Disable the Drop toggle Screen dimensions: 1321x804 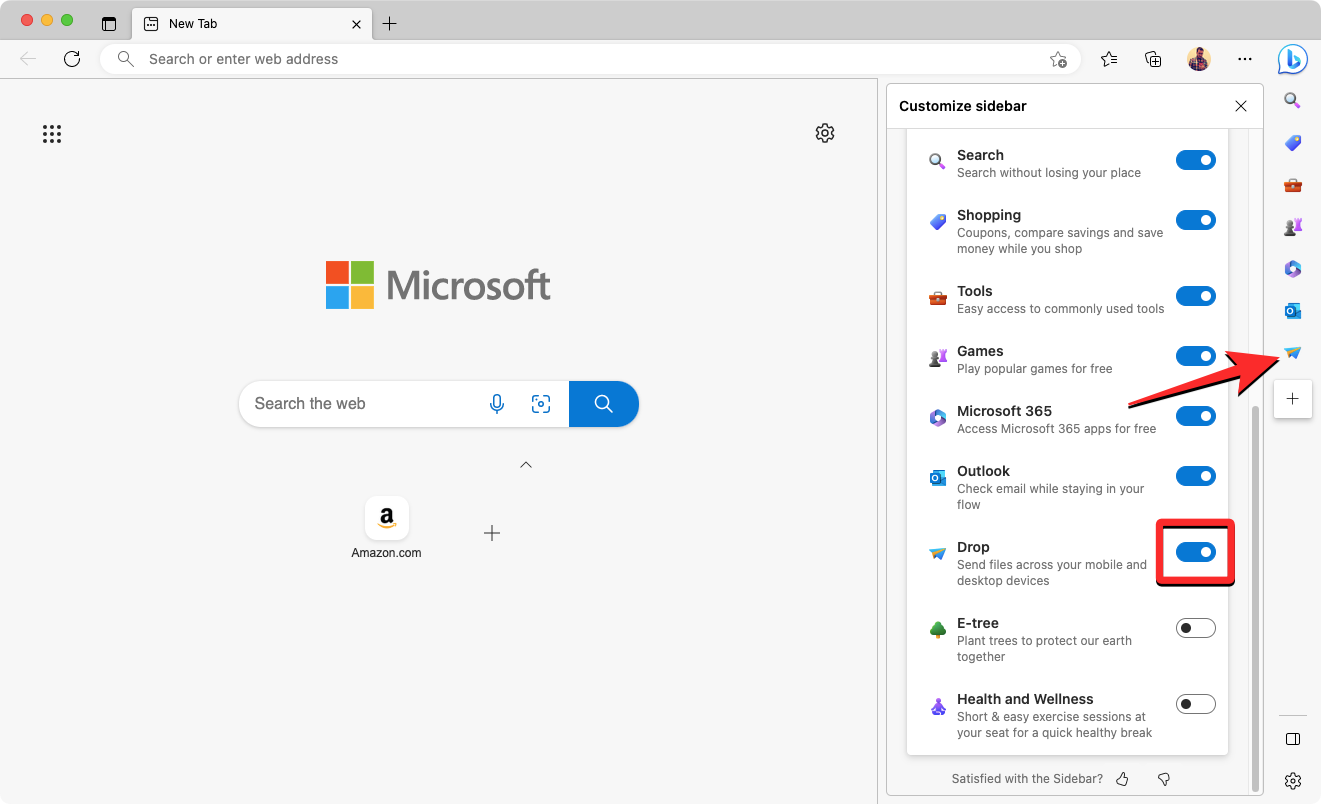tap(1195, 552)
